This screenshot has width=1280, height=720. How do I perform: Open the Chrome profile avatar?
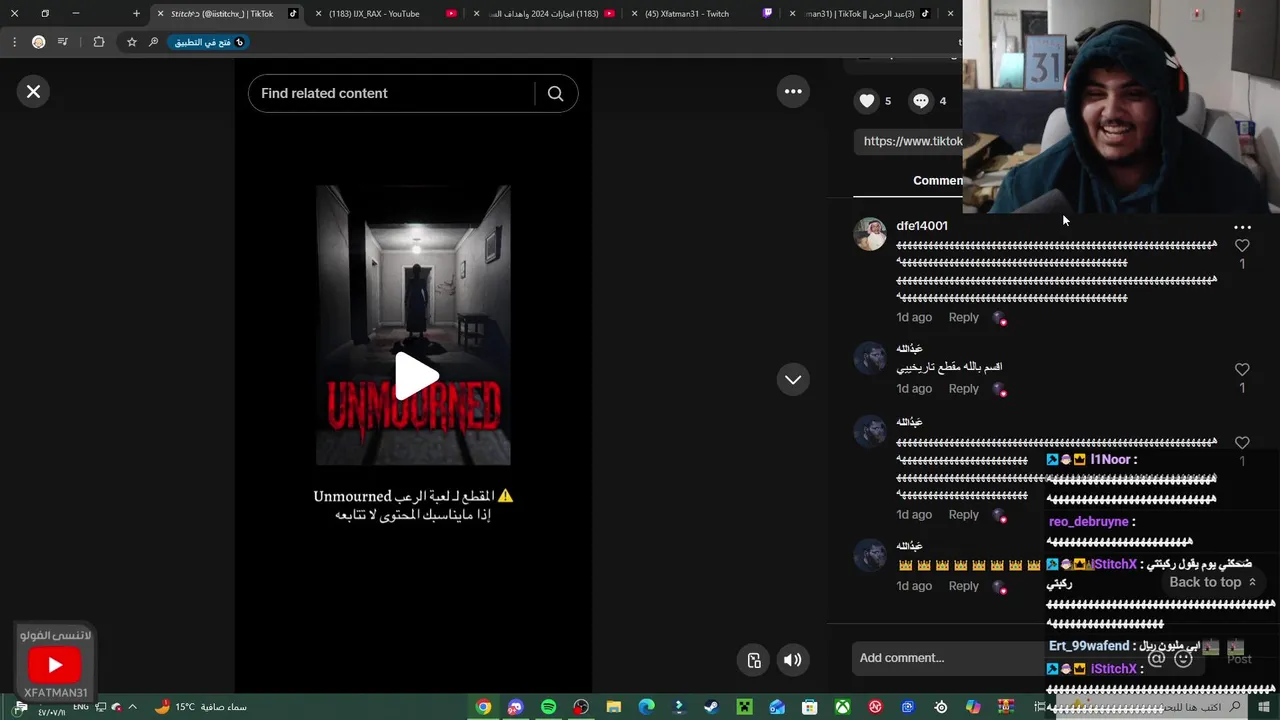39,42
